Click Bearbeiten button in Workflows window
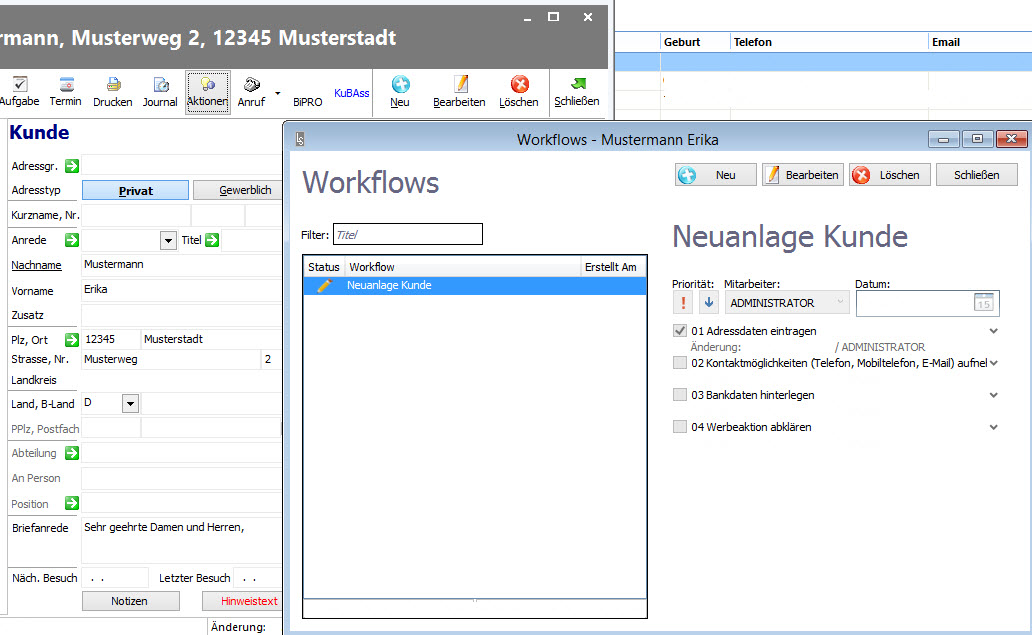This screenshot has height=635, width=1032. 802,175
